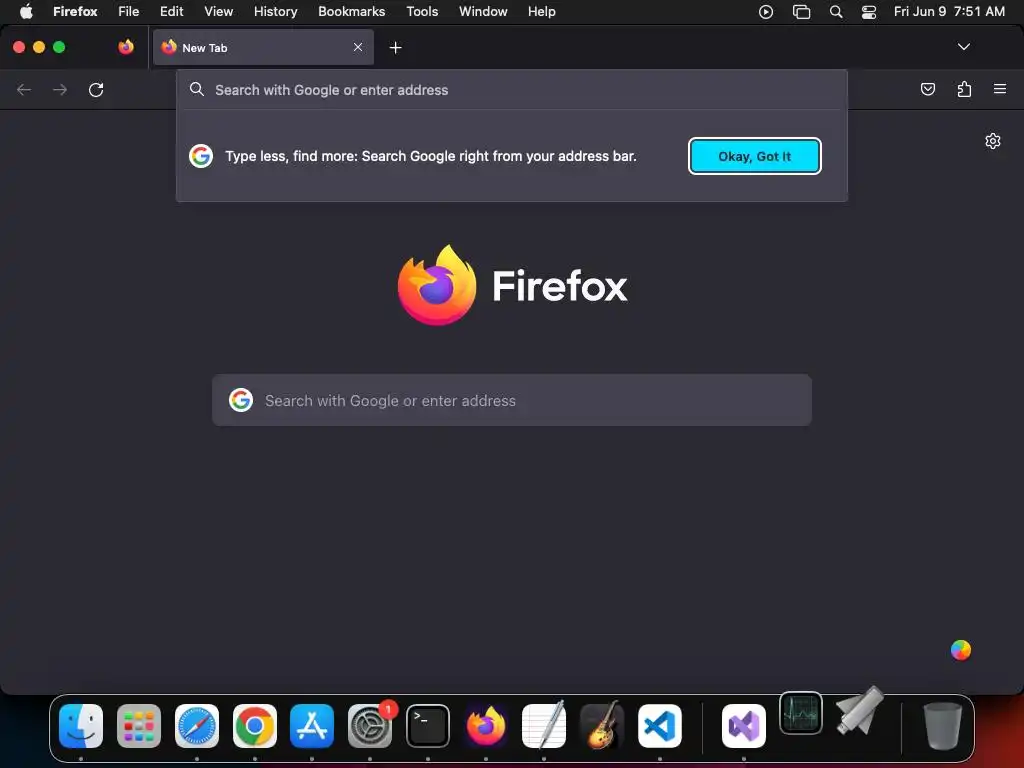Open the History menu
1024x768 pixels.
(276, 12)
